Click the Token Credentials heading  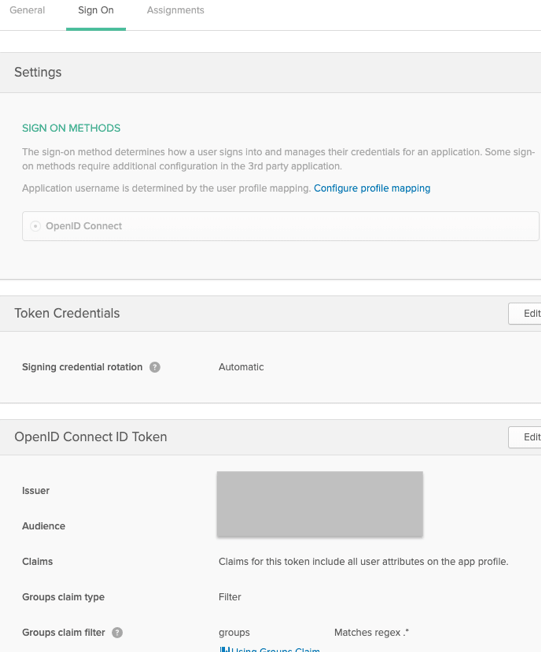point(67,314)
